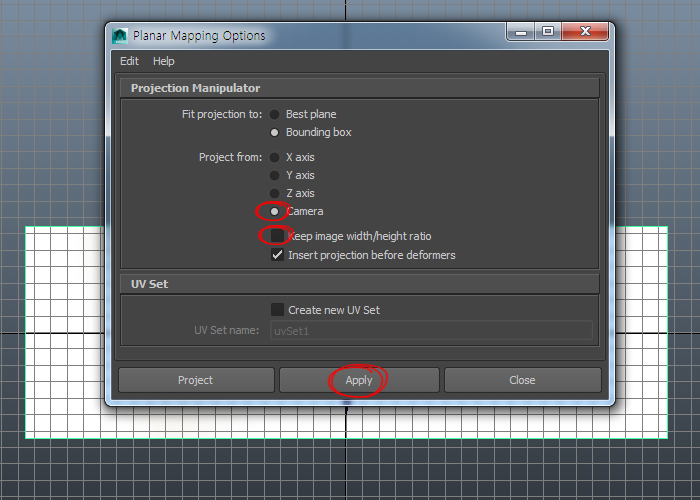Screen dimensions: 700x500
Task: Click the Maya icon in the title bar
Action: point(120,36)
